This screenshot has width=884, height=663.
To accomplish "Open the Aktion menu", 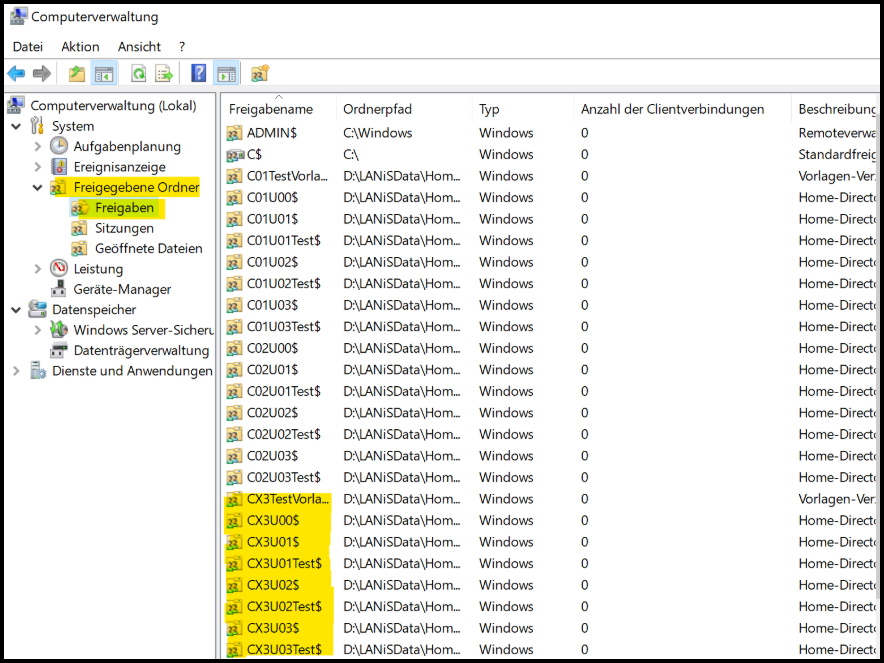I will point(80,46).
